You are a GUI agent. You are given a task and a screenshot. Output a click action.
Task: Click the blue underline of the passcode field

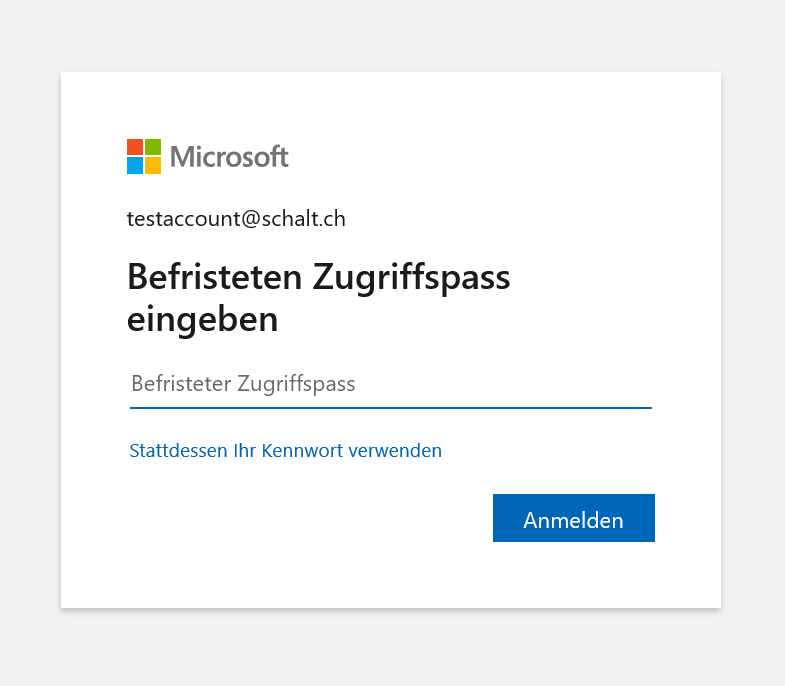[390, 407]
